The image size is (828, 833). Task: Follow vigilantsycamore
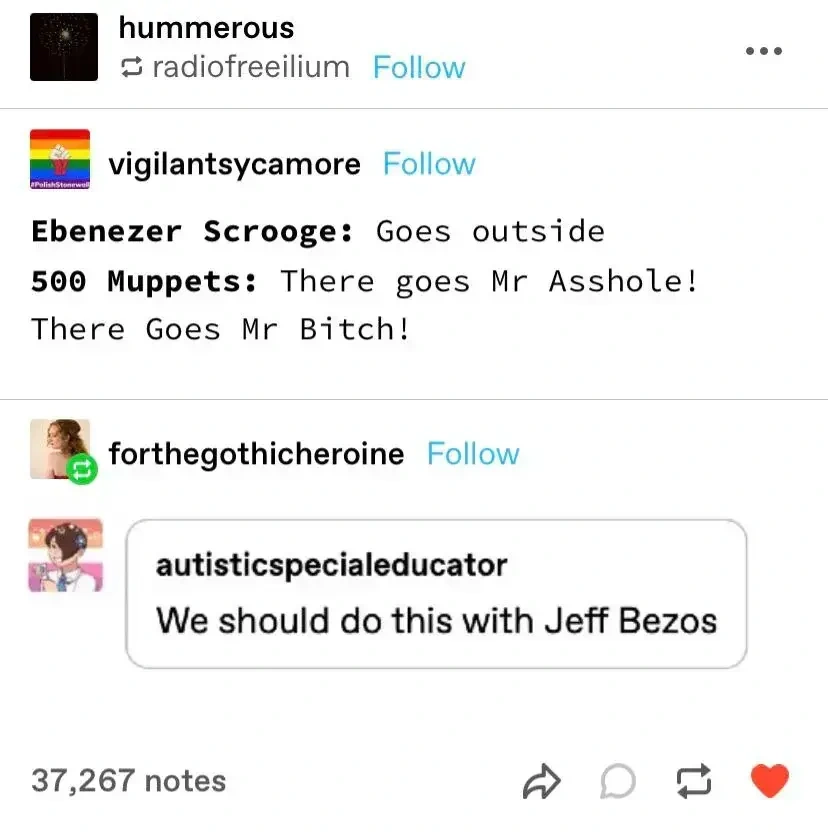pos(429,164)
